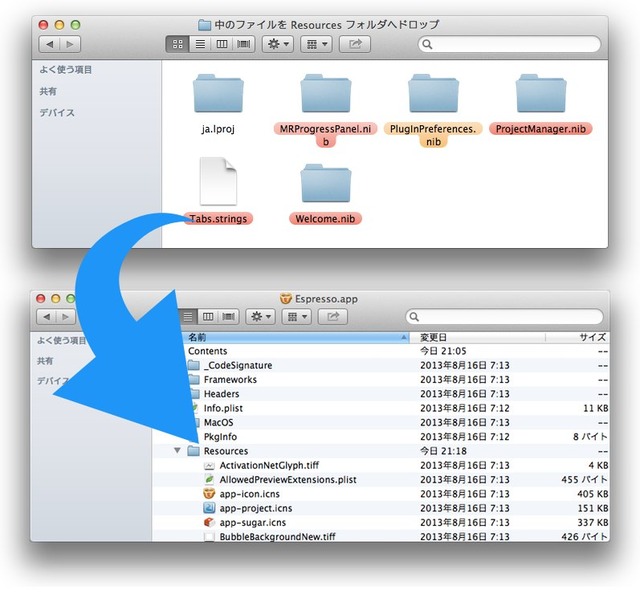
Task: Go forward in the Espresso.app window
Action: (66, 317)
